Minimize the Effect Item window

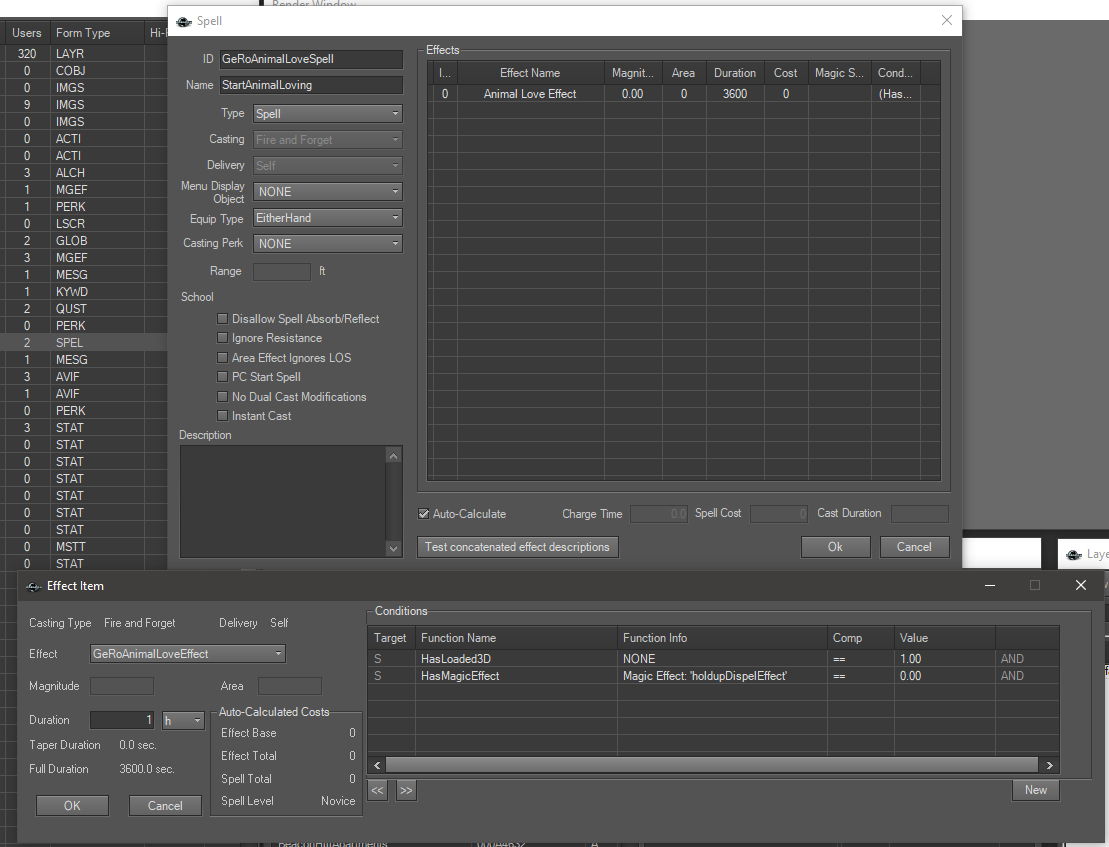click(x=990, y=585)
